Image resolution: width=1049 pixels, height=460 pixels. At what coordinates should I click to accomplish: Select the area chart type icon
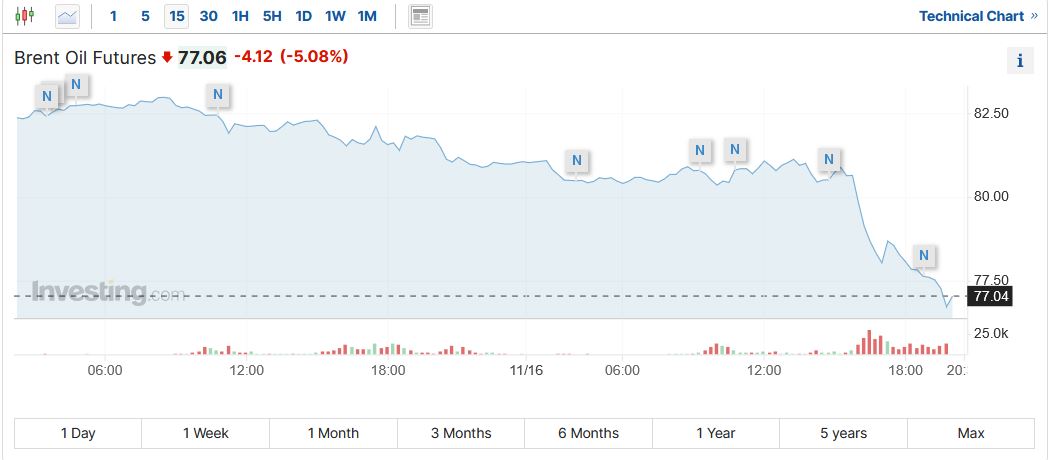tap(67, 16)
